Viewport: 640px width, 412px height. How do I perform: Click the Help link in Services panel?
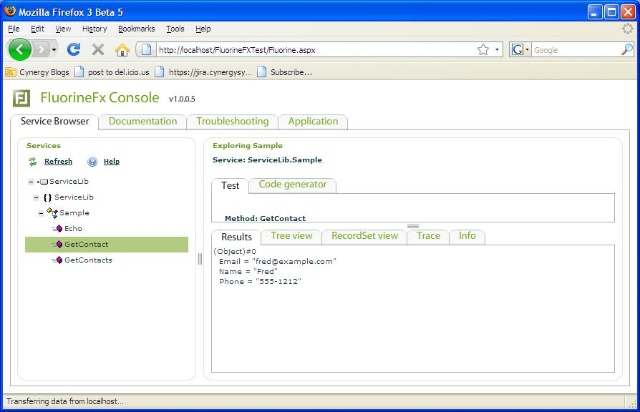click(111, 161)
